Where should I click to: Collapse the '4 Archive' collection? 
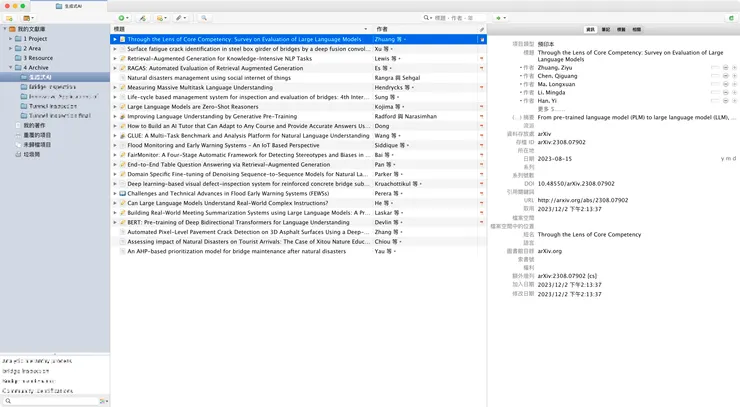[11, 67]
